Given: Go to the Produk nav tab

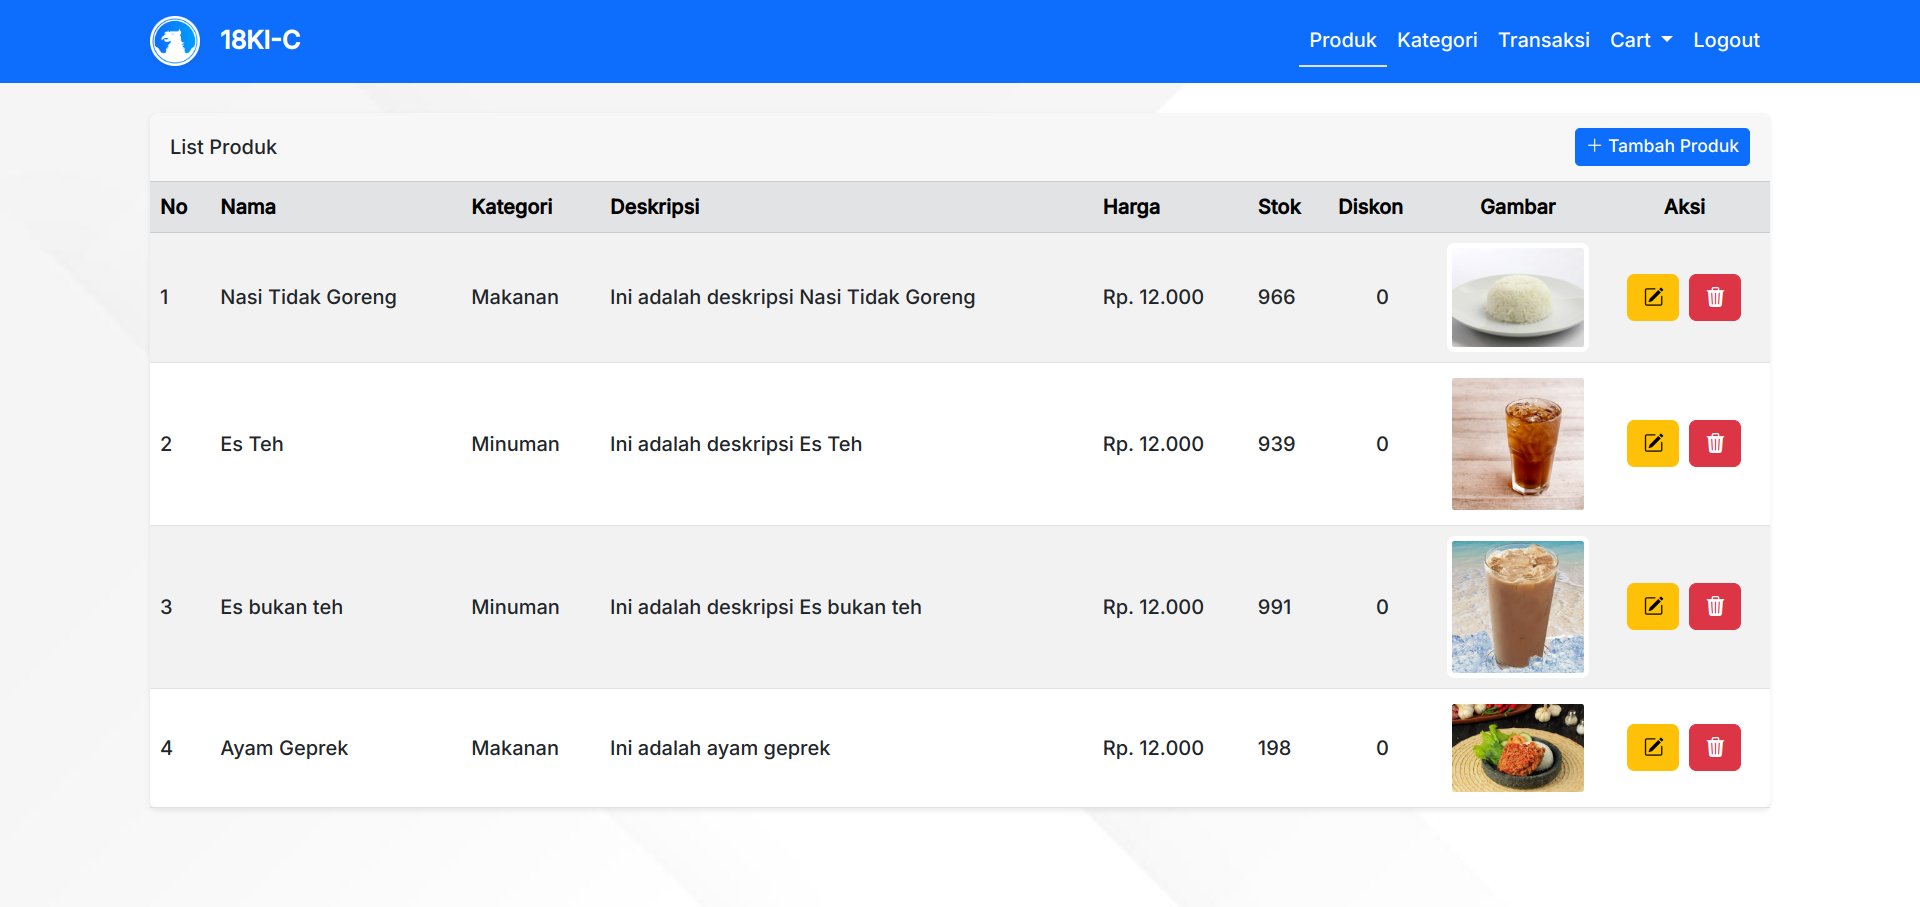Looking at the screenshot, I should click(x=1342, y=40).
